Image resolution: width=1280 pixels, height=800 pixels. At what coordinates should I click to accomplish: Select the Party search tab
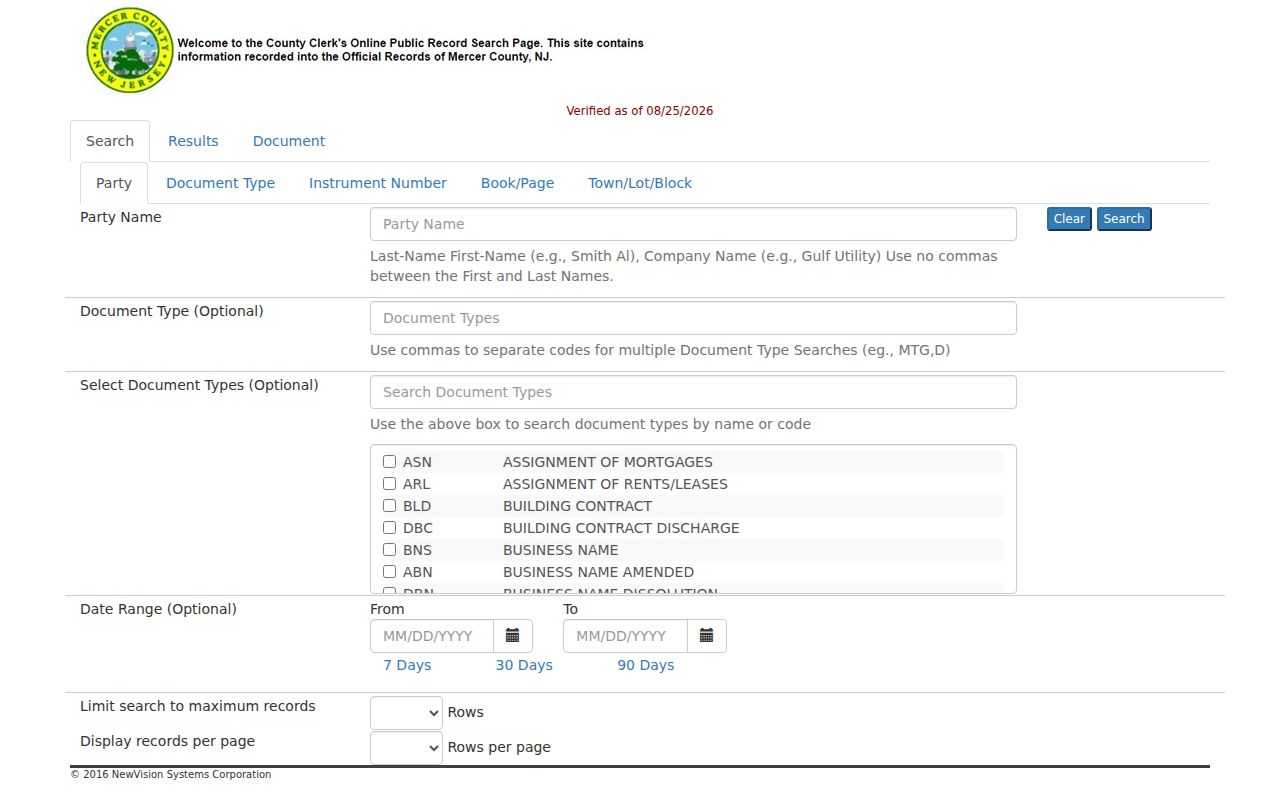pyautogui.click(x=114, y=183)
